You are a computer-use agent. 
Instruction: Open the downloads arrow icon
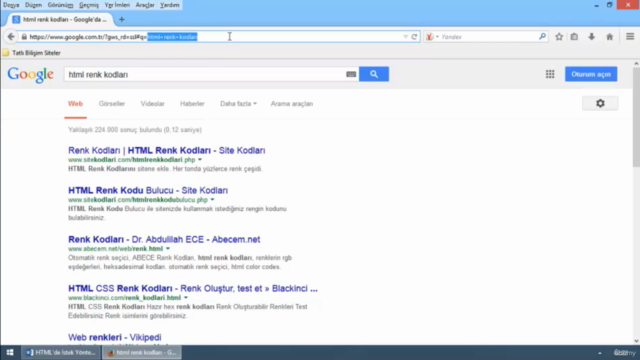(x=591, y=37)
